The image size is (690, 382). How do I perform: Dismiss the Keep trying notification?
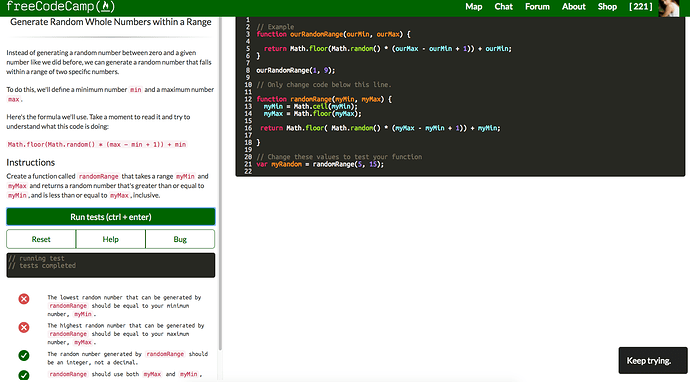pos(653,360)
